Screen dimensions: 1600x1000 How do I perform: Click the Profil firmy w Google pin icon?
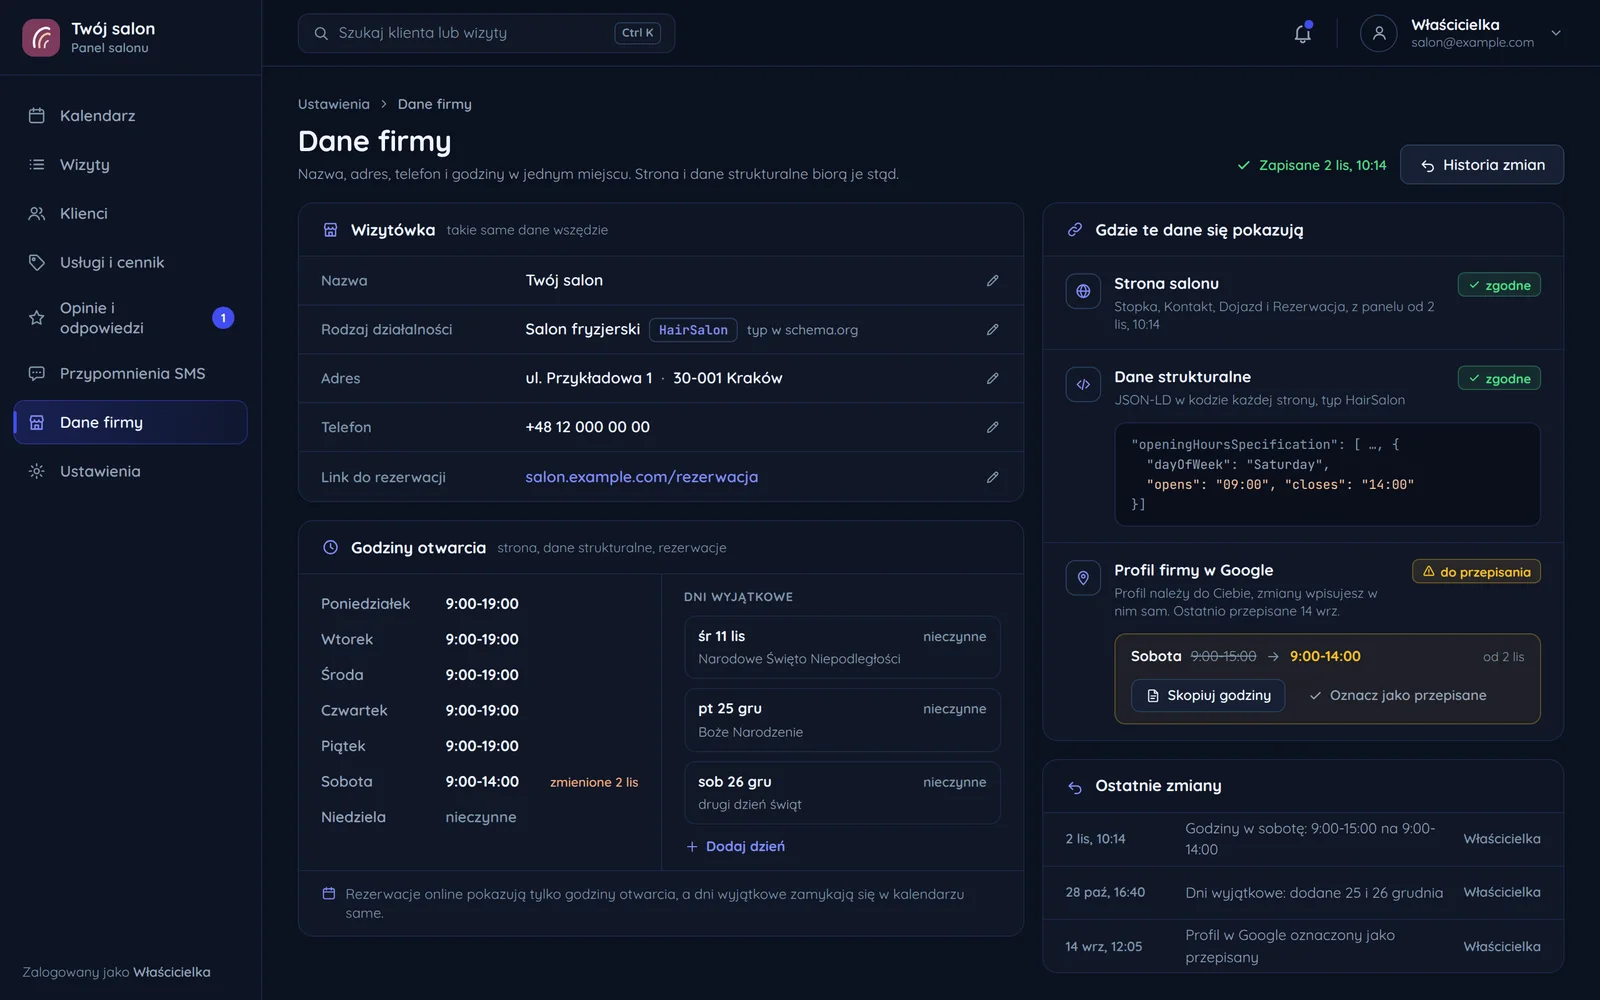pyautogui.click(x=1083, y=577)
